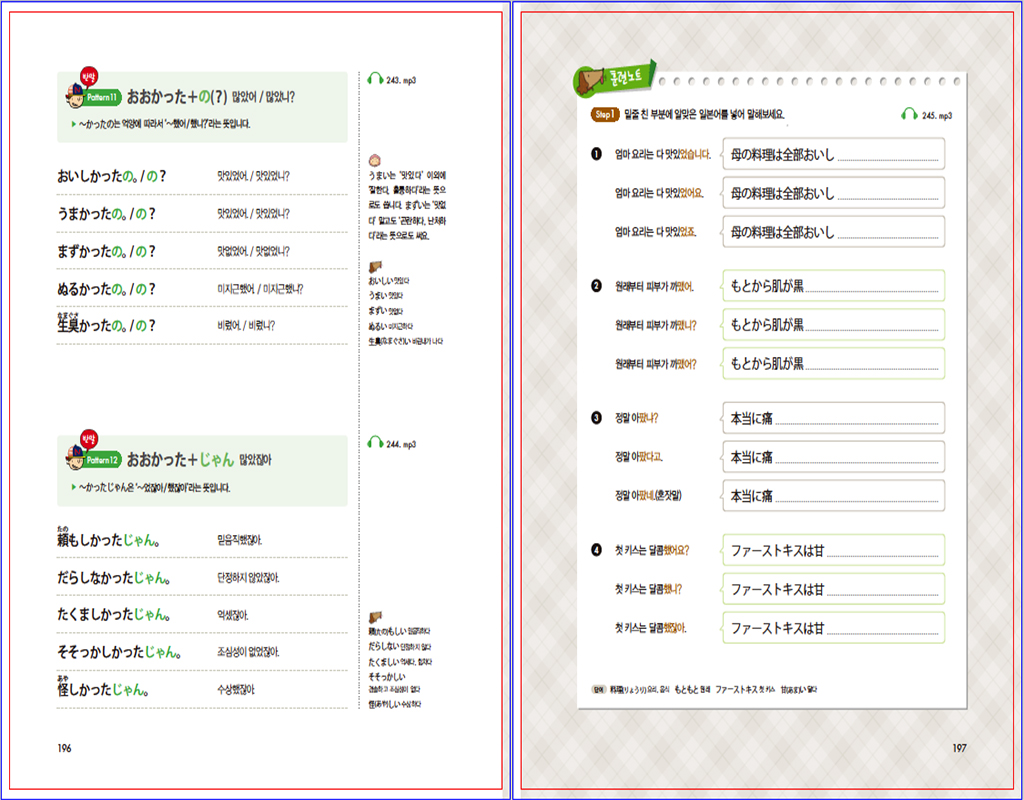Click the green 훈련노트 header banner

tap(614, 80)
